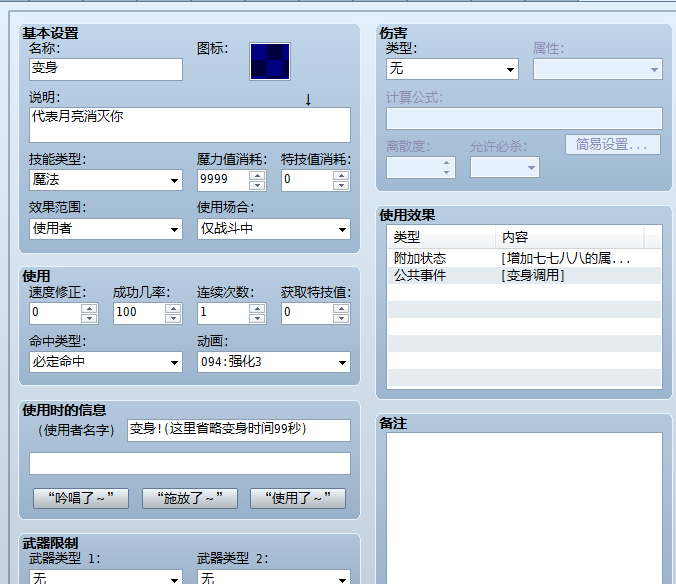Click the second empty message line field
The image size is (676, 584).
pyautogui.click(x=190, y=463)
